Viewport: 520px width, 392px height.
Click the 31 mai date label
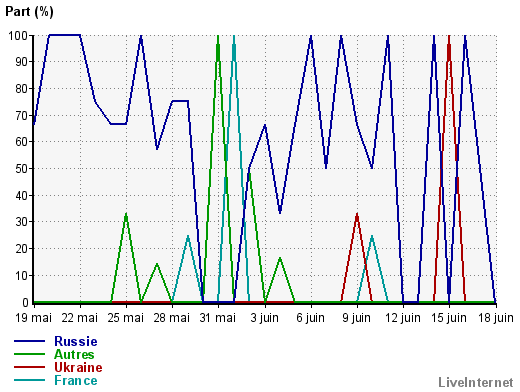(218, 318)
